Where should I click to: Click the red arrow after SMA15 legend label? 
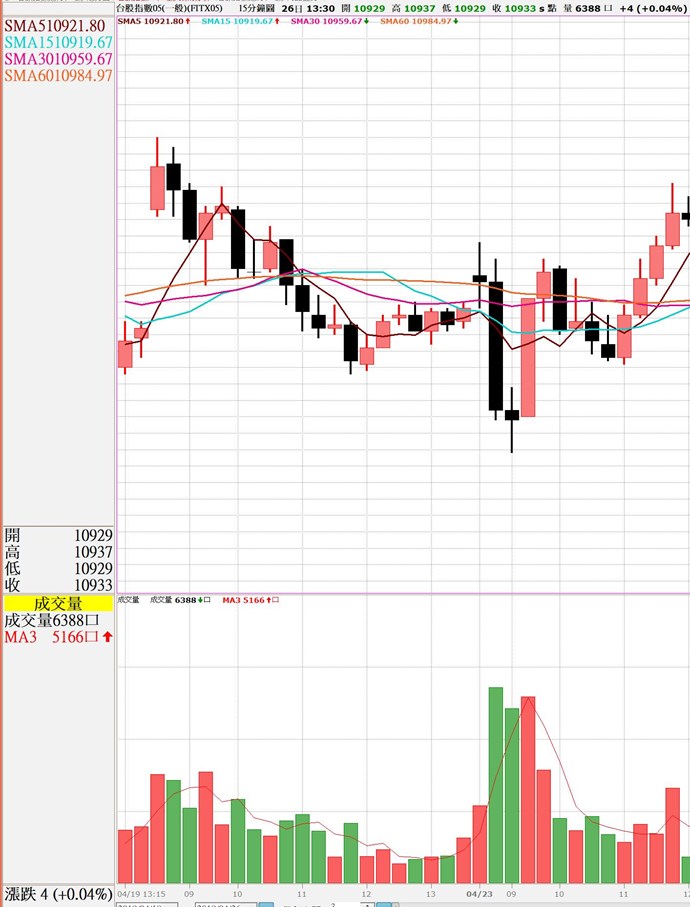(x=276, y=20)
